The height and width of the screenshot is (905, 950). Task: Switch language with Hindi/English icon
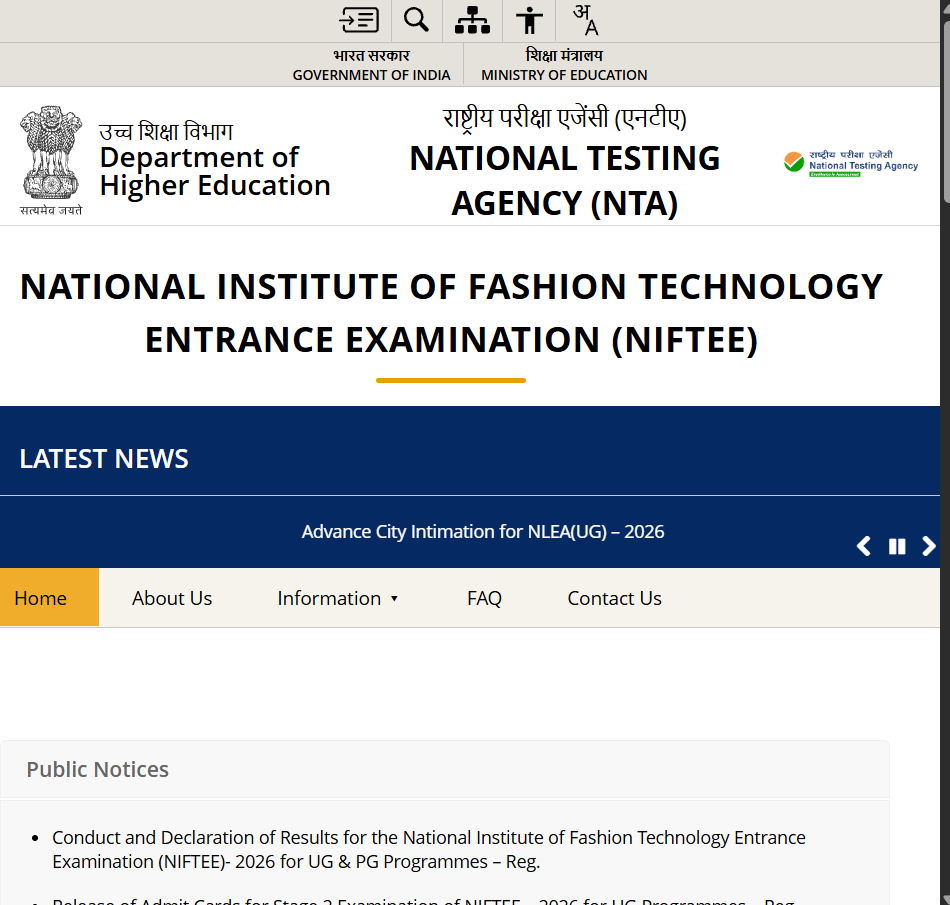point(586,20)
